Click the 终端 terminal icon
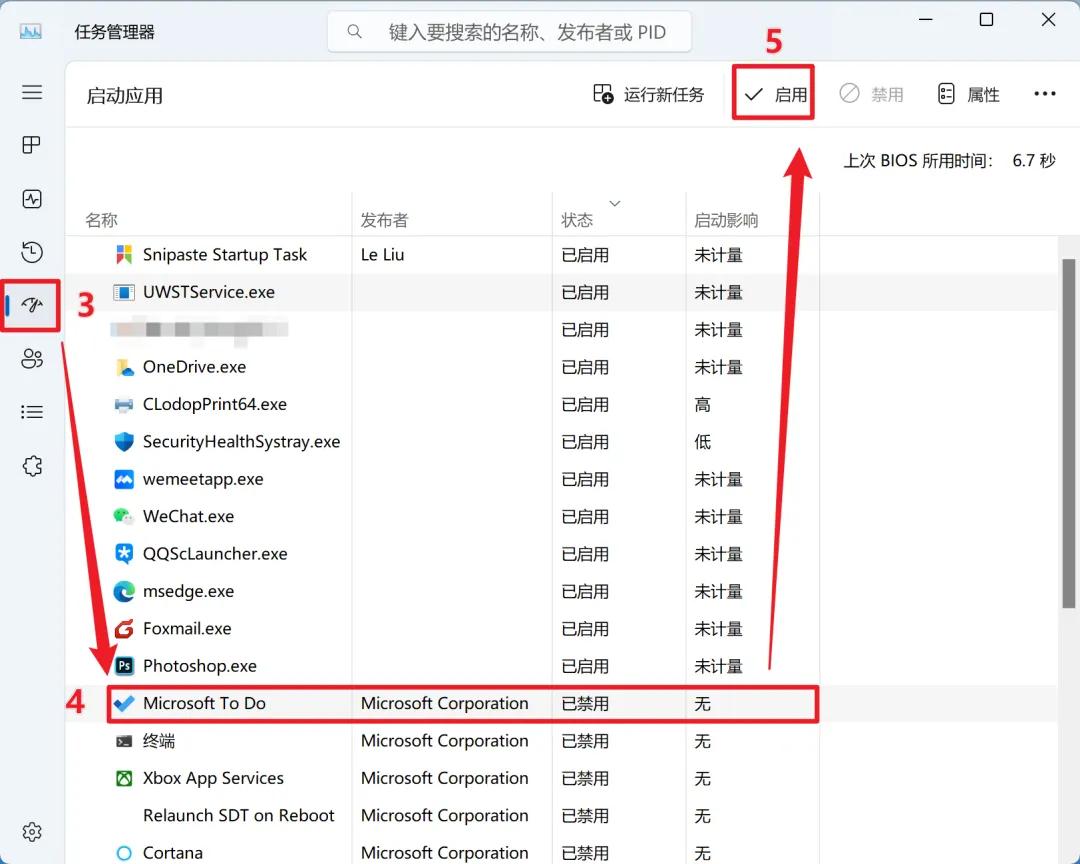The height and width of the screenshot is (864, 1080). click(x=124, y=741)
